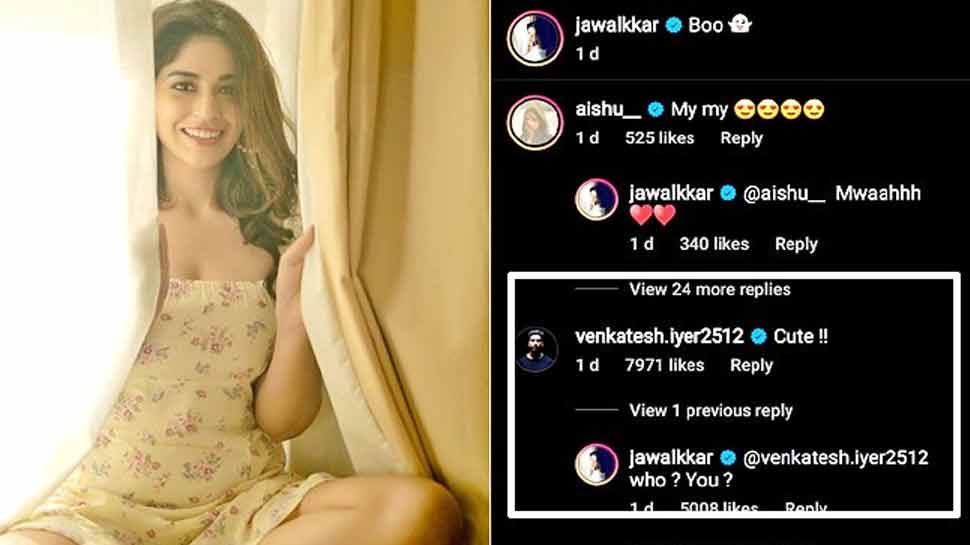Click verified badge beside venkatesh.iyer2512
Viewport: 970px width, 545px height.
[758, 337]
